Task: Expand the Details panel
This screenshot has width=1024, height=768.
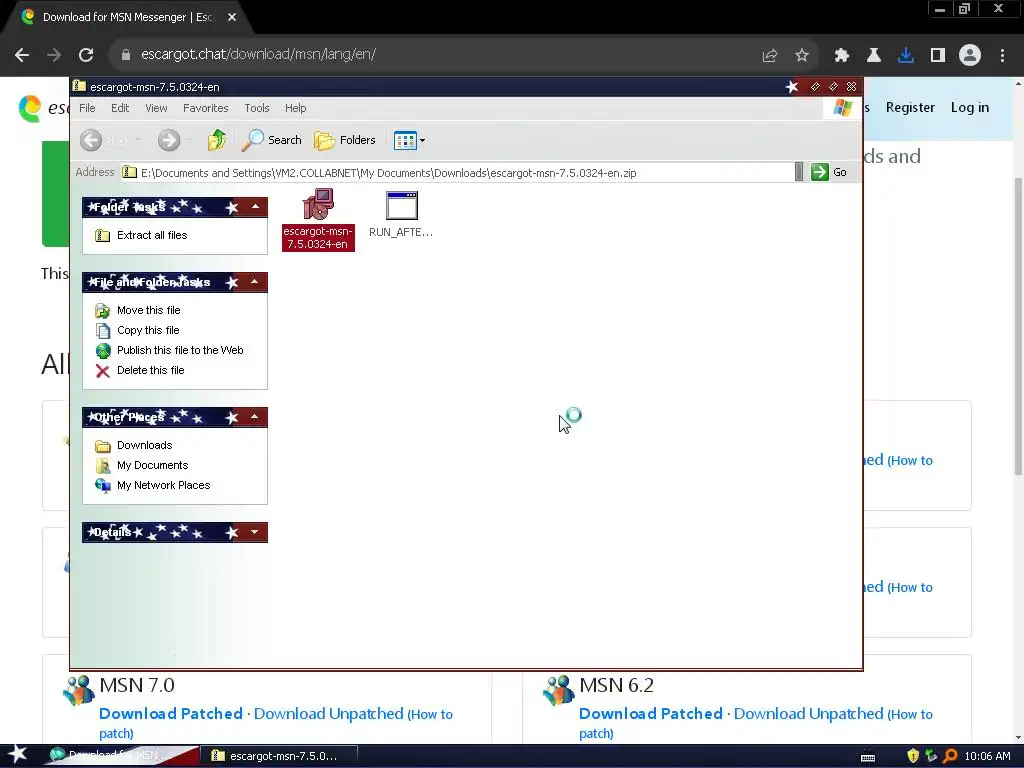Action: click(x=255, y=532)
